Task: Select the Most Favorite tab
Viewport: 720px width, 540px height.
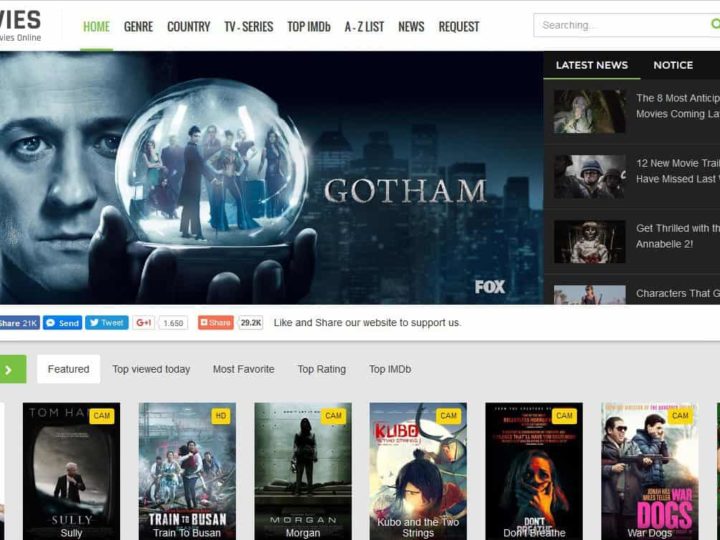Action: coord(244,369)
